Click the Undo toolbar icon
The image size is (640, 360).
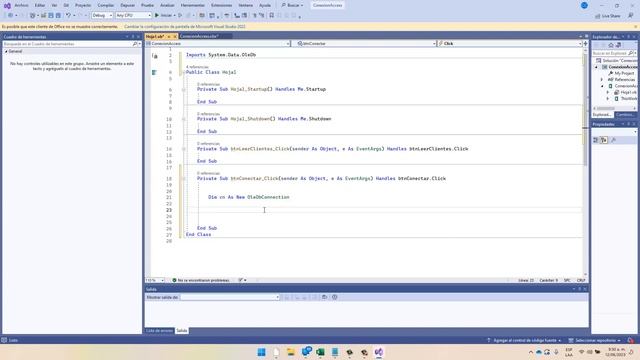pos(68,16)
